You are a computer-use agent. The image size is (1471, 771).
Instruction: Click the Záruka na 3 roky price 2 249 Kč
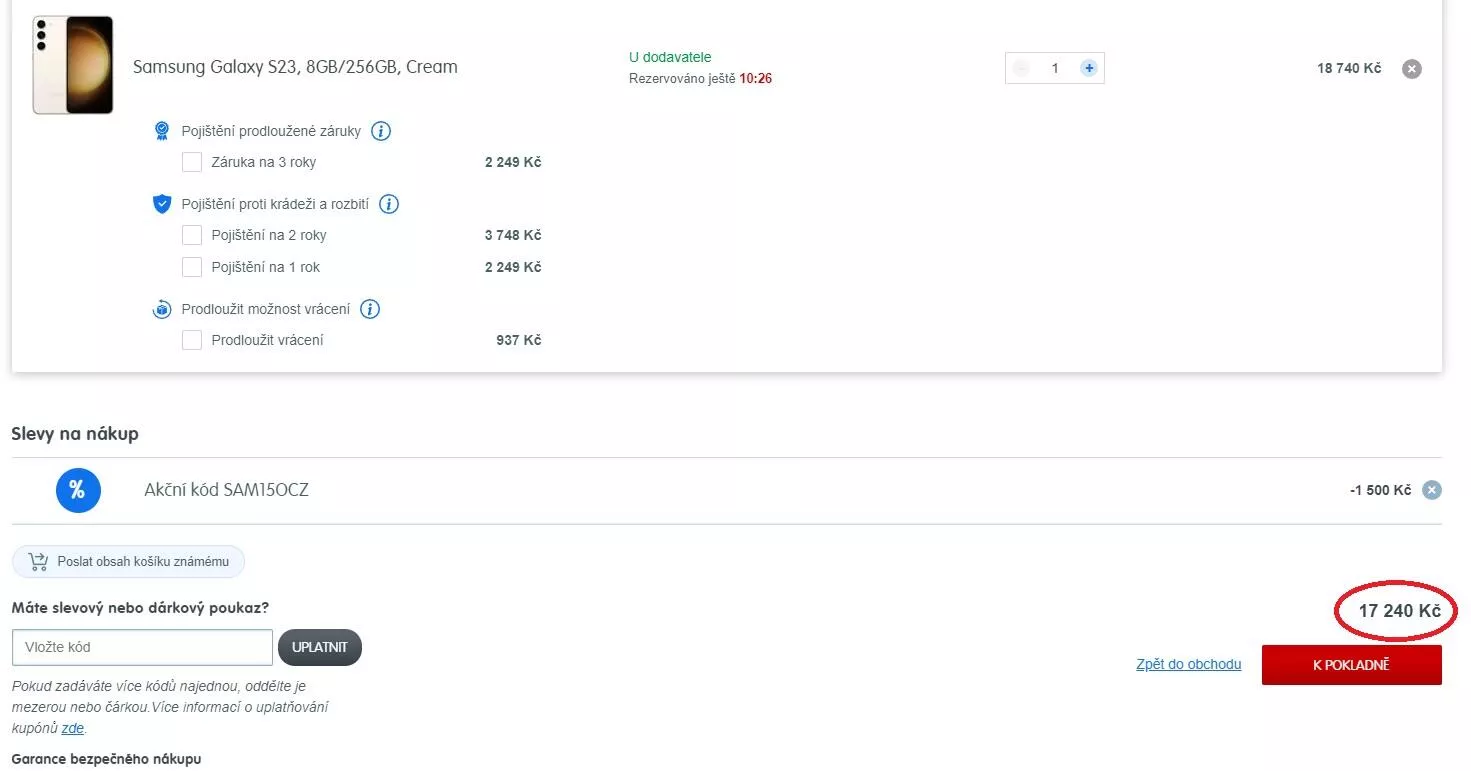pos(513,162)
